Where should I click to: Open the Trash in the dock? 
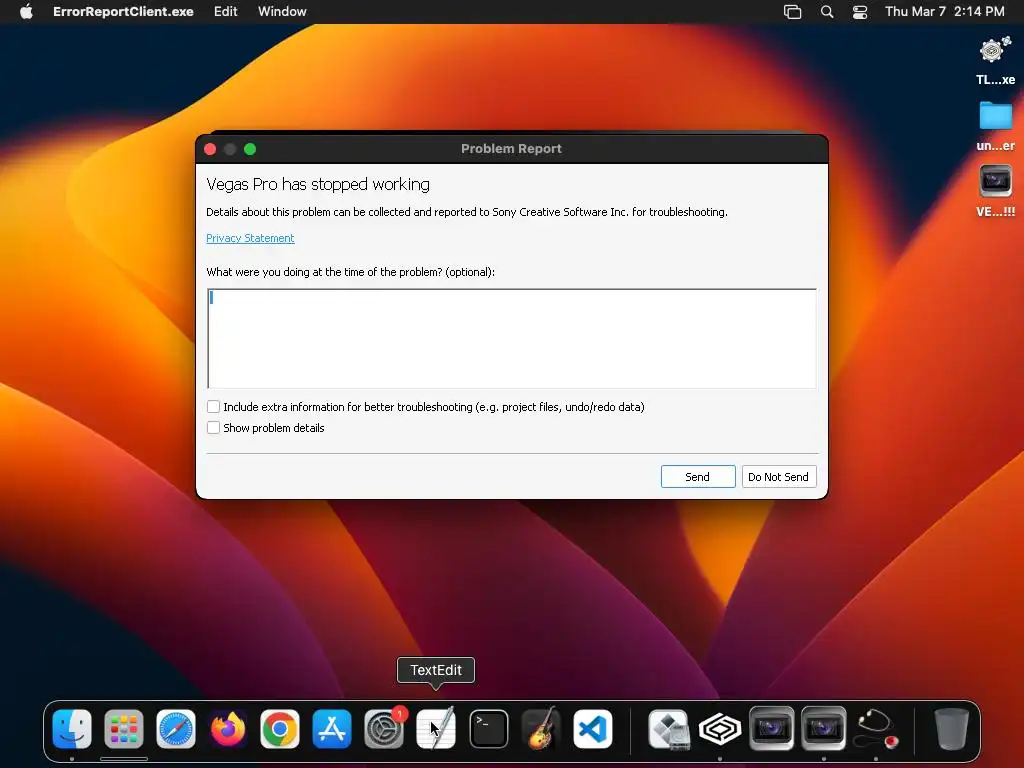952,729
